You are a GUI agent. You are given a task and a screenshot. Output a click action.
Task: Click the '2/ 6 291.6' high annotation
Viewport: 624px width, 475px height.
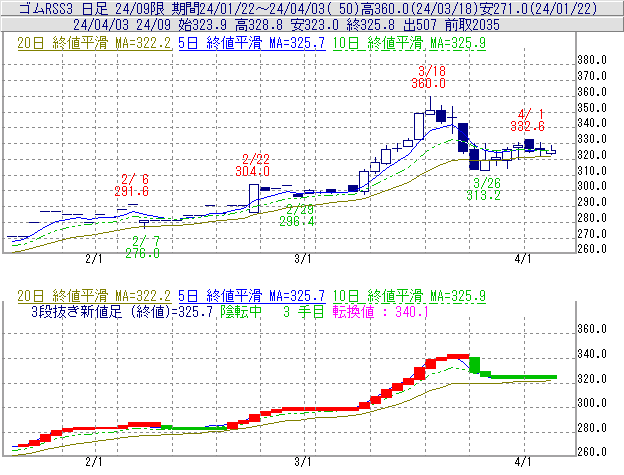132,185
